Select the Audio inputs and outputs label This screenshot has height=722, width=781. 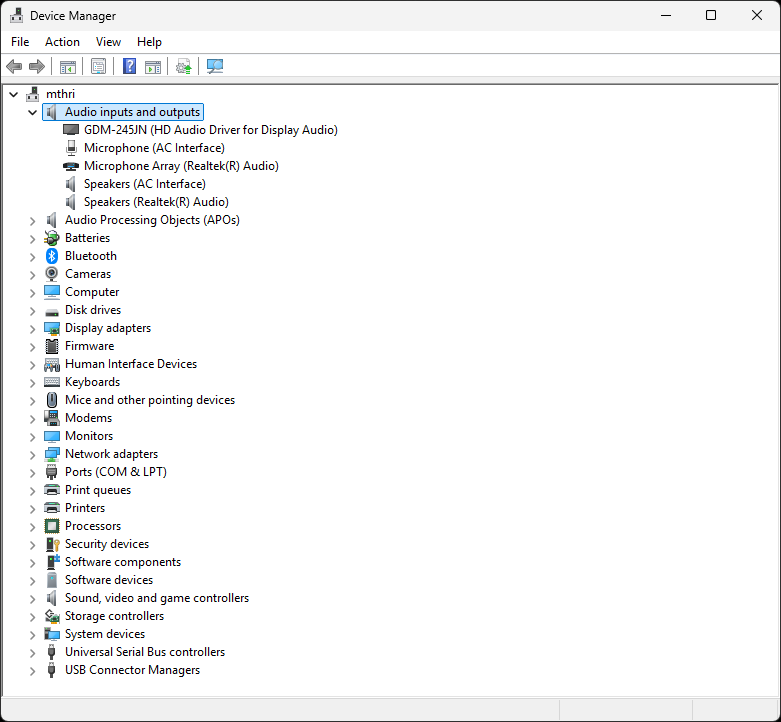132,112
